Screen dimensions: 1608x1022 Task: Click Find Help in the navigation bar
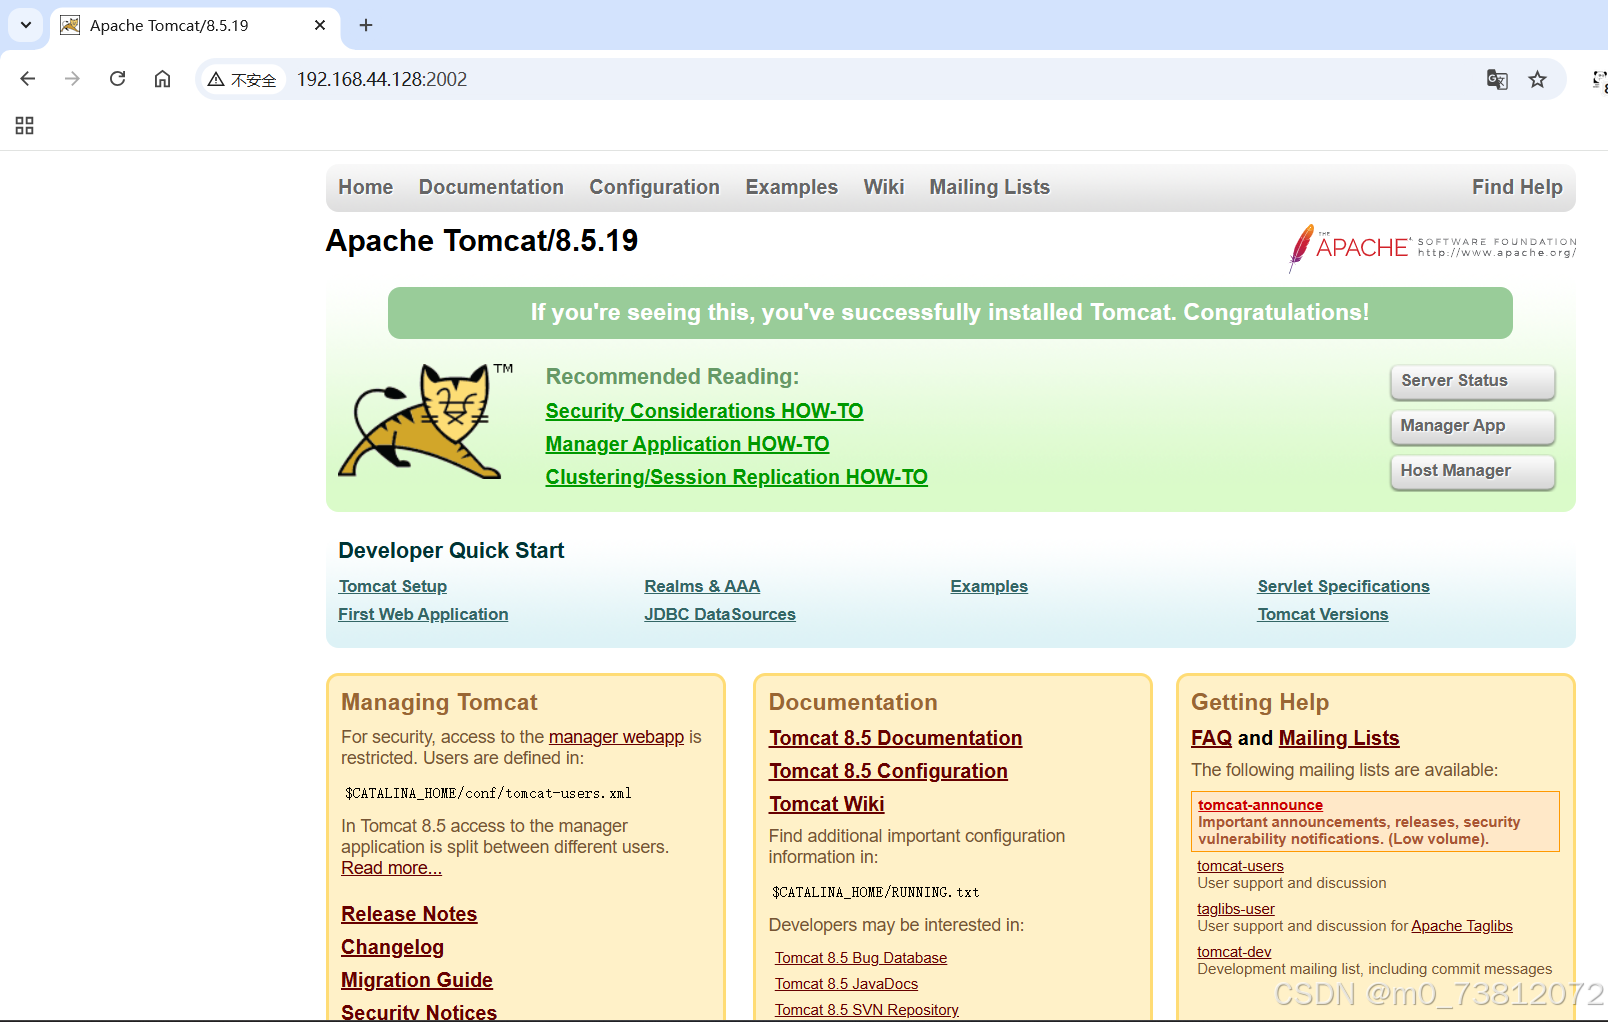[x=1517, y=187]
